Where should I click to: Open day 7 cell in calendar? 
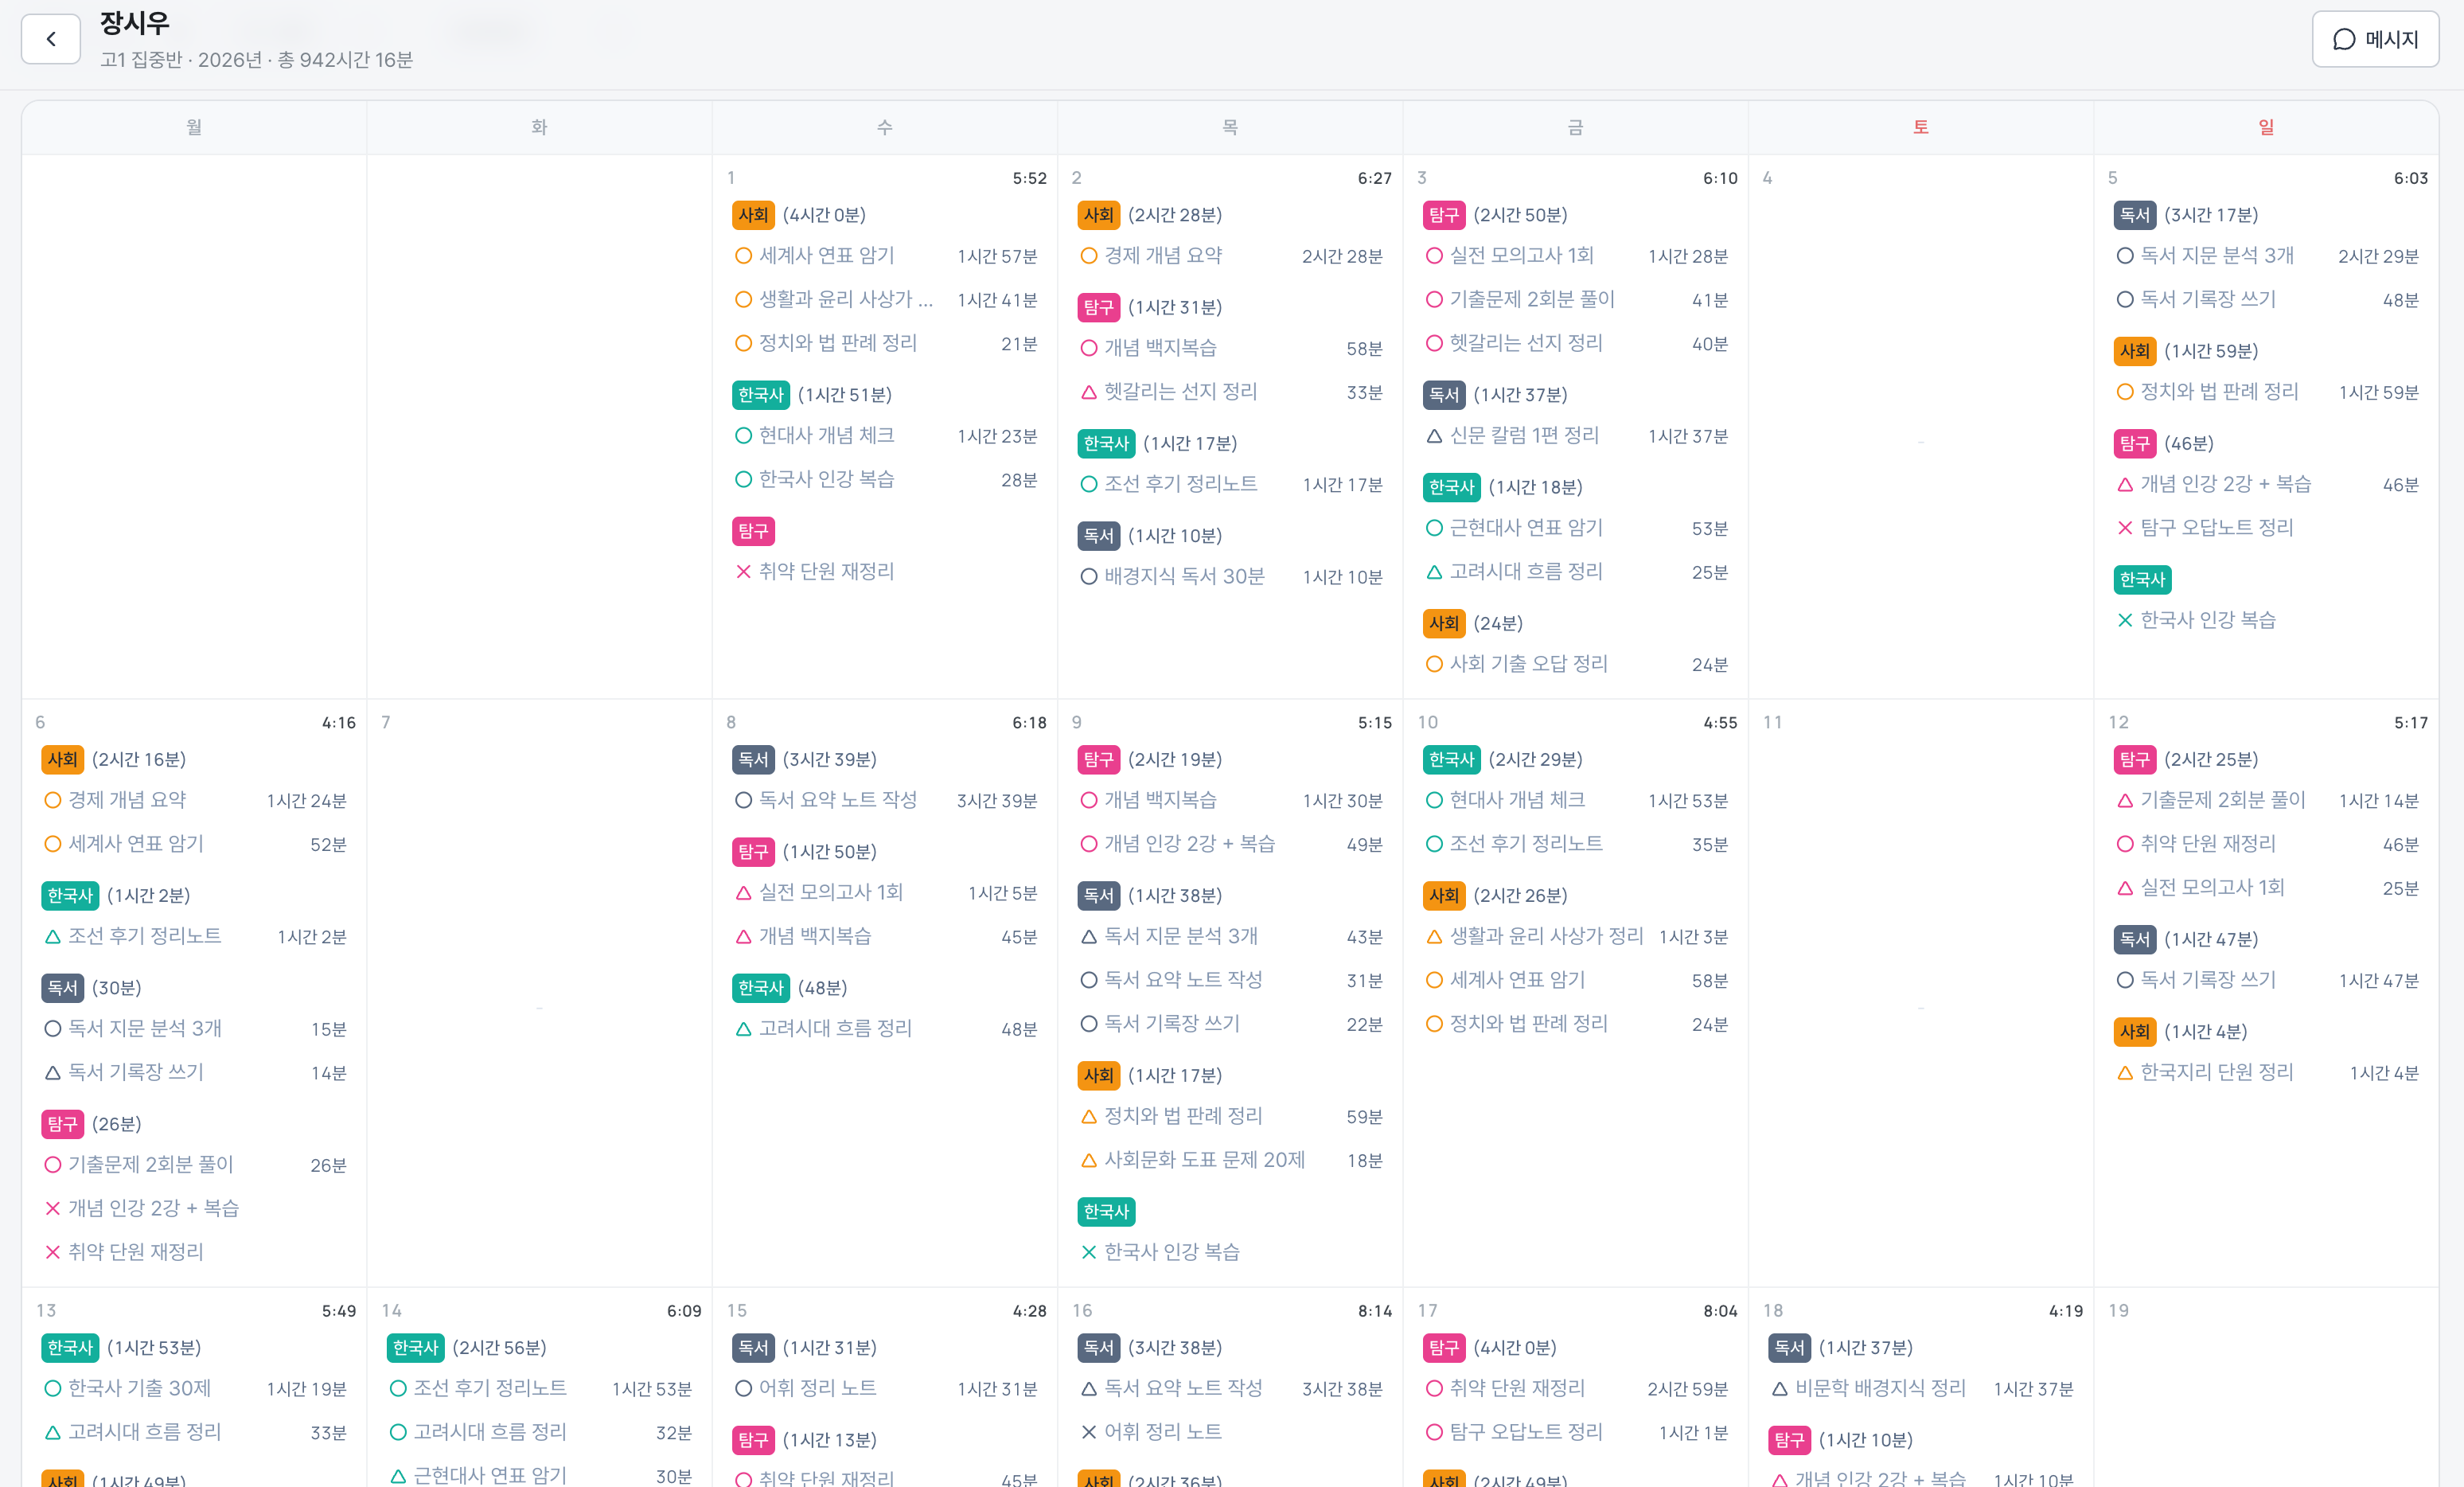[x=539, y=992]
